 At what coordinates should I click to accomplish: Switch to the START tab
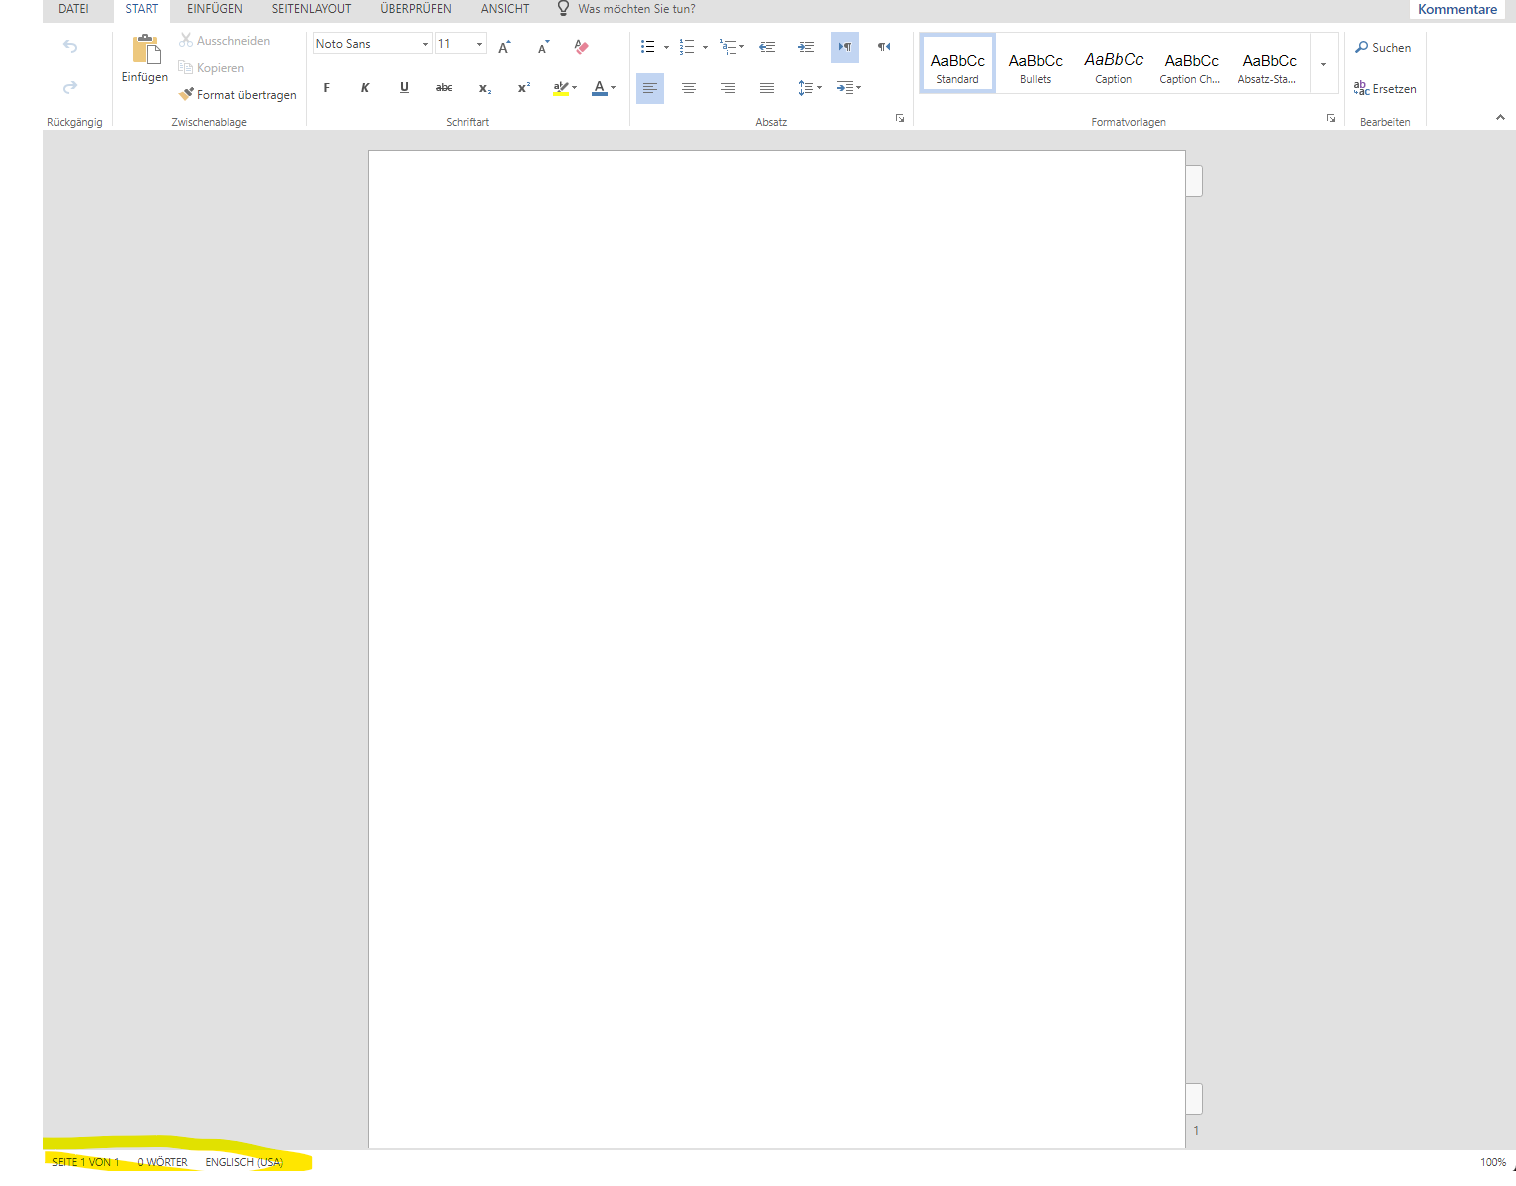142,9
